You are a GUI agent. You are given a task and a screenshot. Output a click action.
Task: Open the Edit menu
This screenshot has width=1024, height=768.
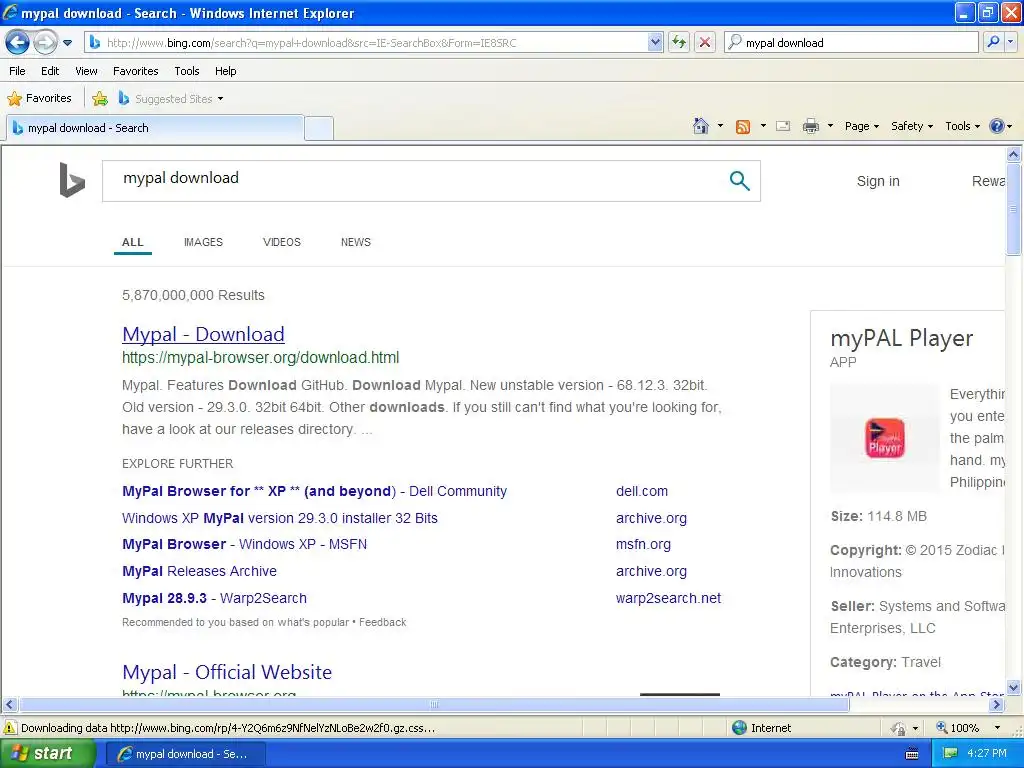[50, 71]
